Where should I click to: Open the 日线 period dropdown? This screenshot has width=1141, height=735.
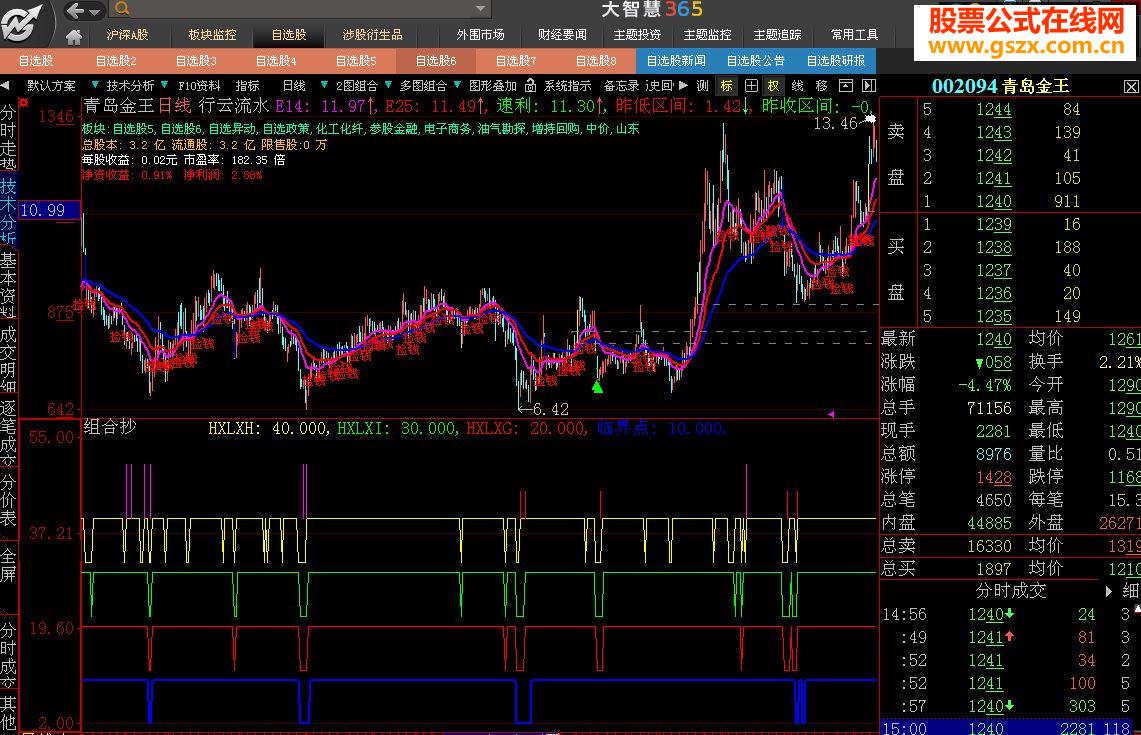pyautogui.click(x=294, y=85)
